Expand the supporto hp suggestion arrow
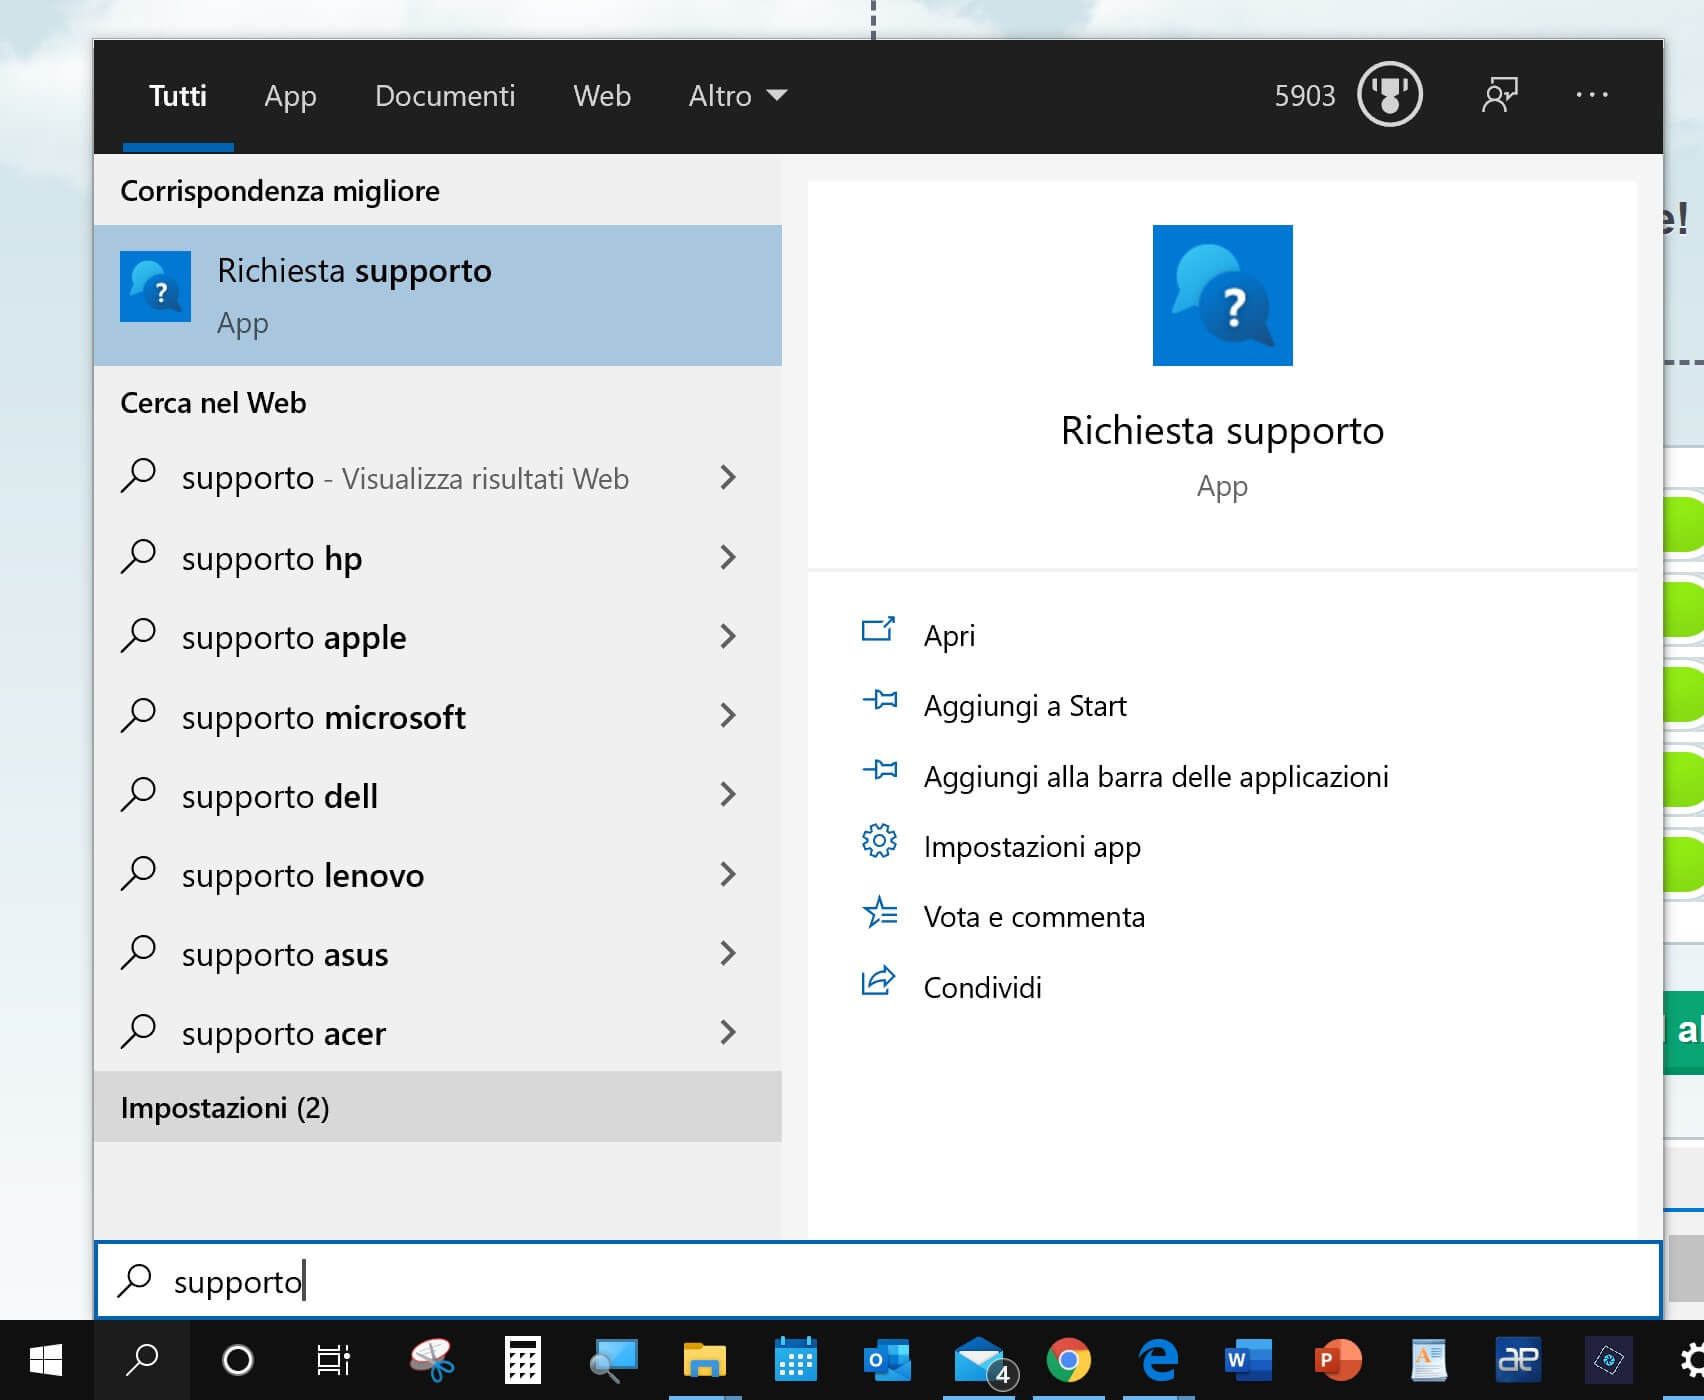This screenshot has height=1400, width=1704. point(728,558)
